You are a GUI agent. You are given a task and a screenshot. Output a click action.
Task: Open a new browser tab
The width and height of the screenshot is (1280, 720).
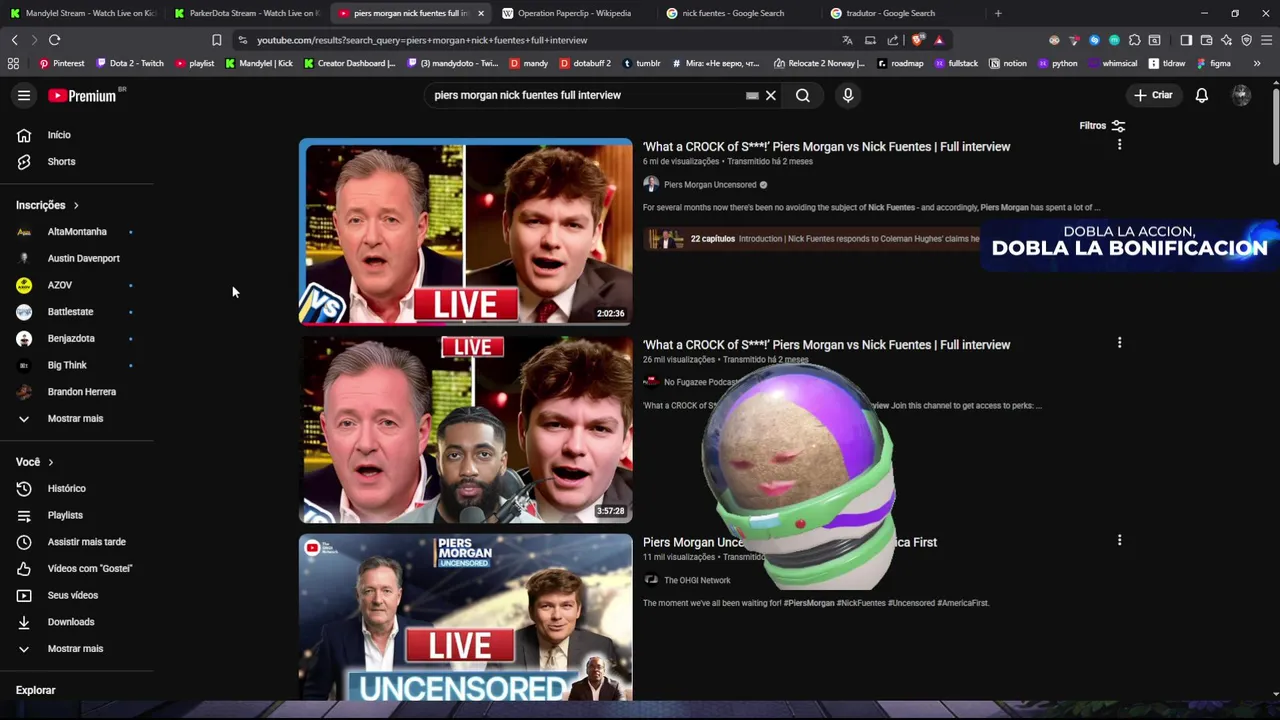tap(998, 13)
